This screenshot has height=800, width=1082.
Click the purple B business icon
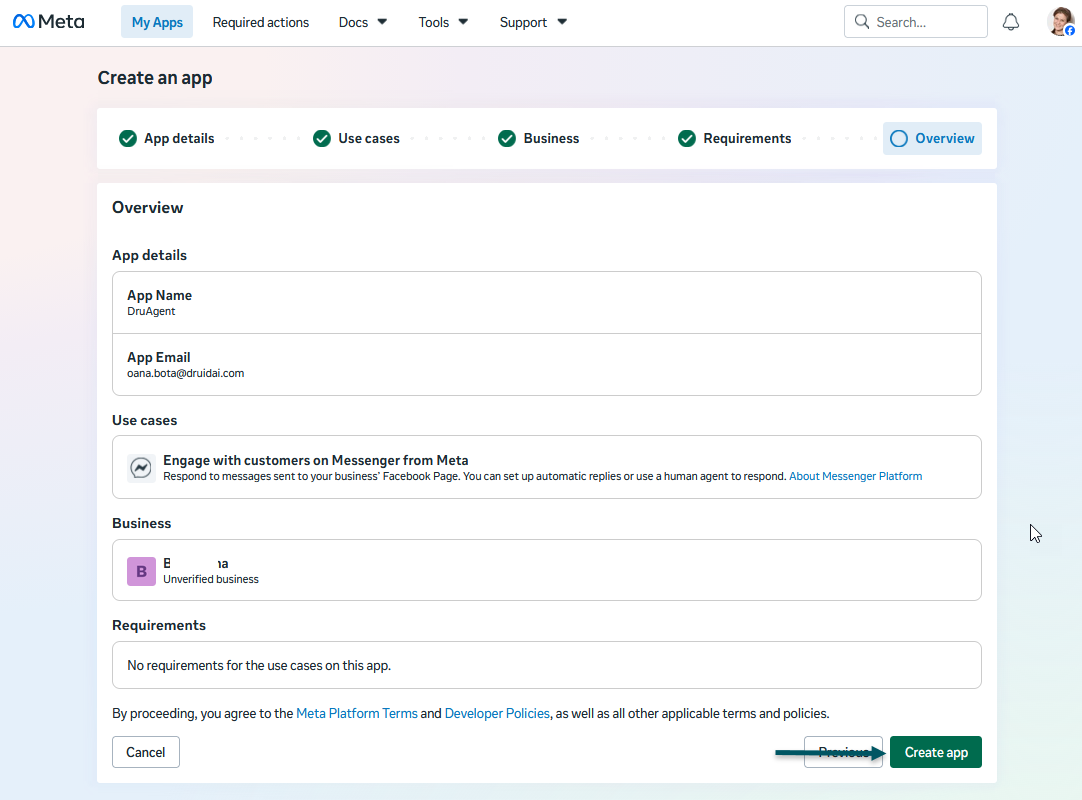click(141, 572)
